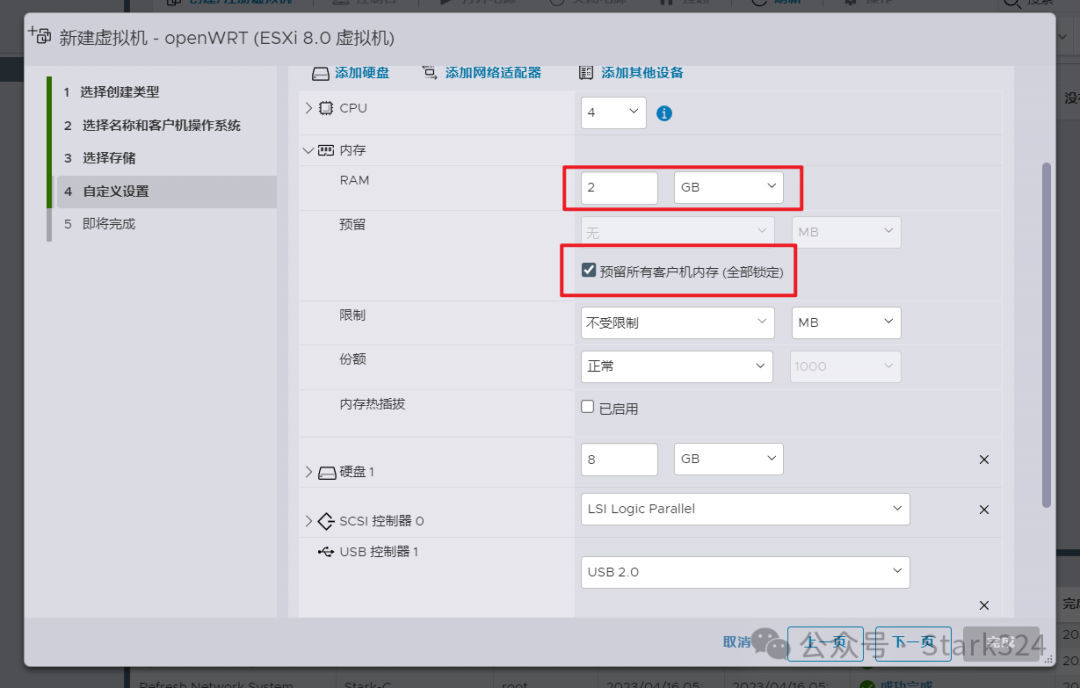Remove SCSI 控制器 0 using its X icon
Screen dimensions: 1080x688
(x=984, y=510)
